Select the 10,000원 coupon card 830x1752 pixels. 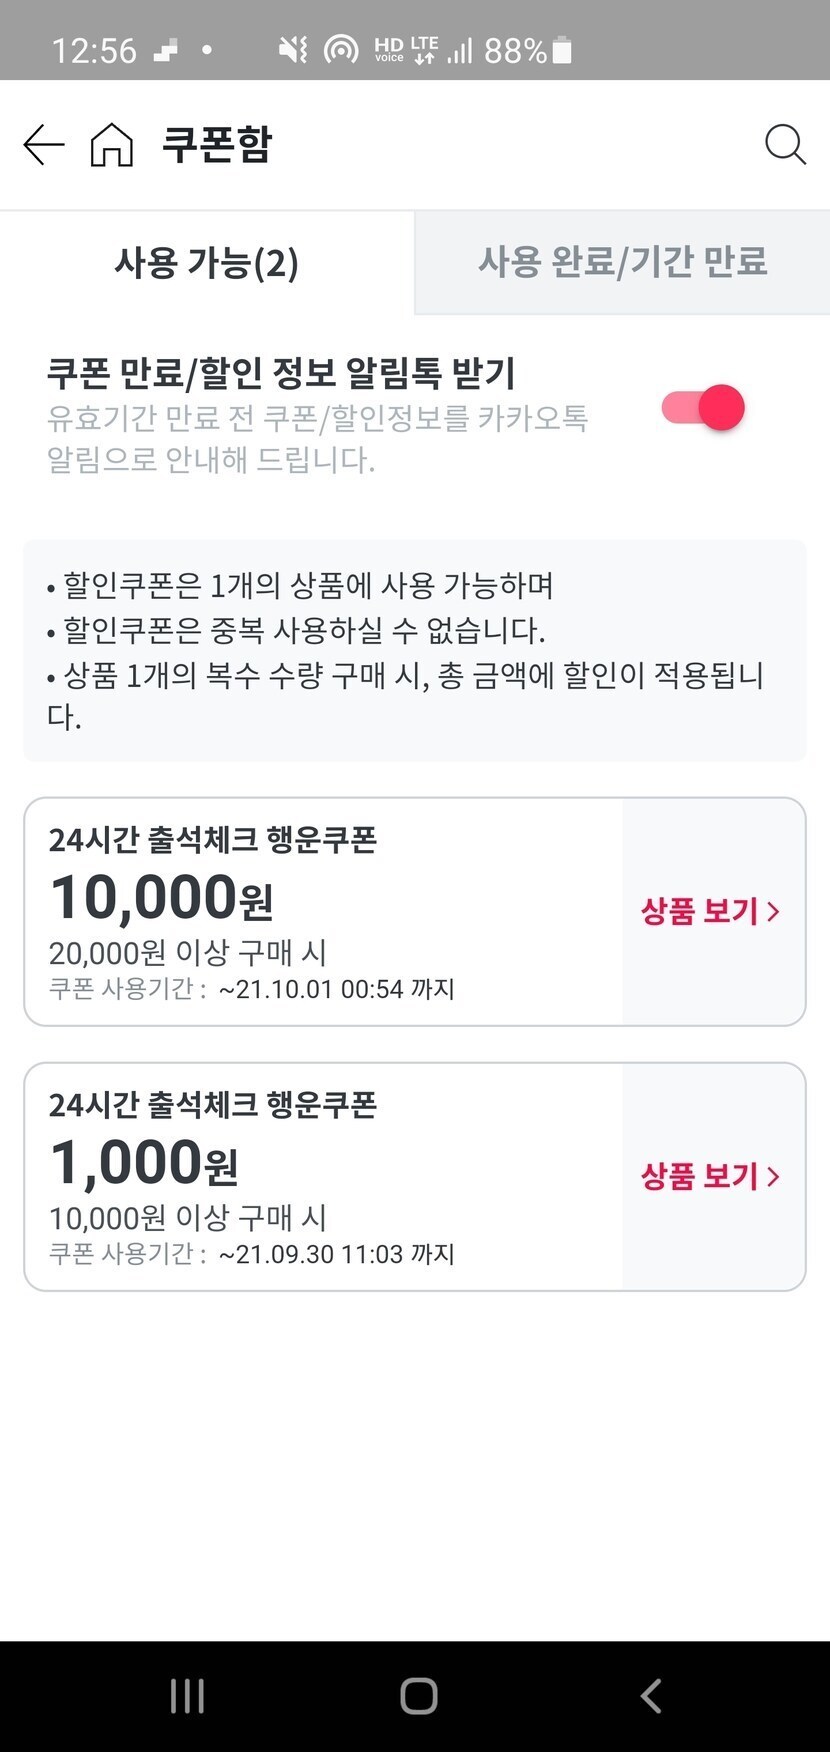click(x=322, y=912)
